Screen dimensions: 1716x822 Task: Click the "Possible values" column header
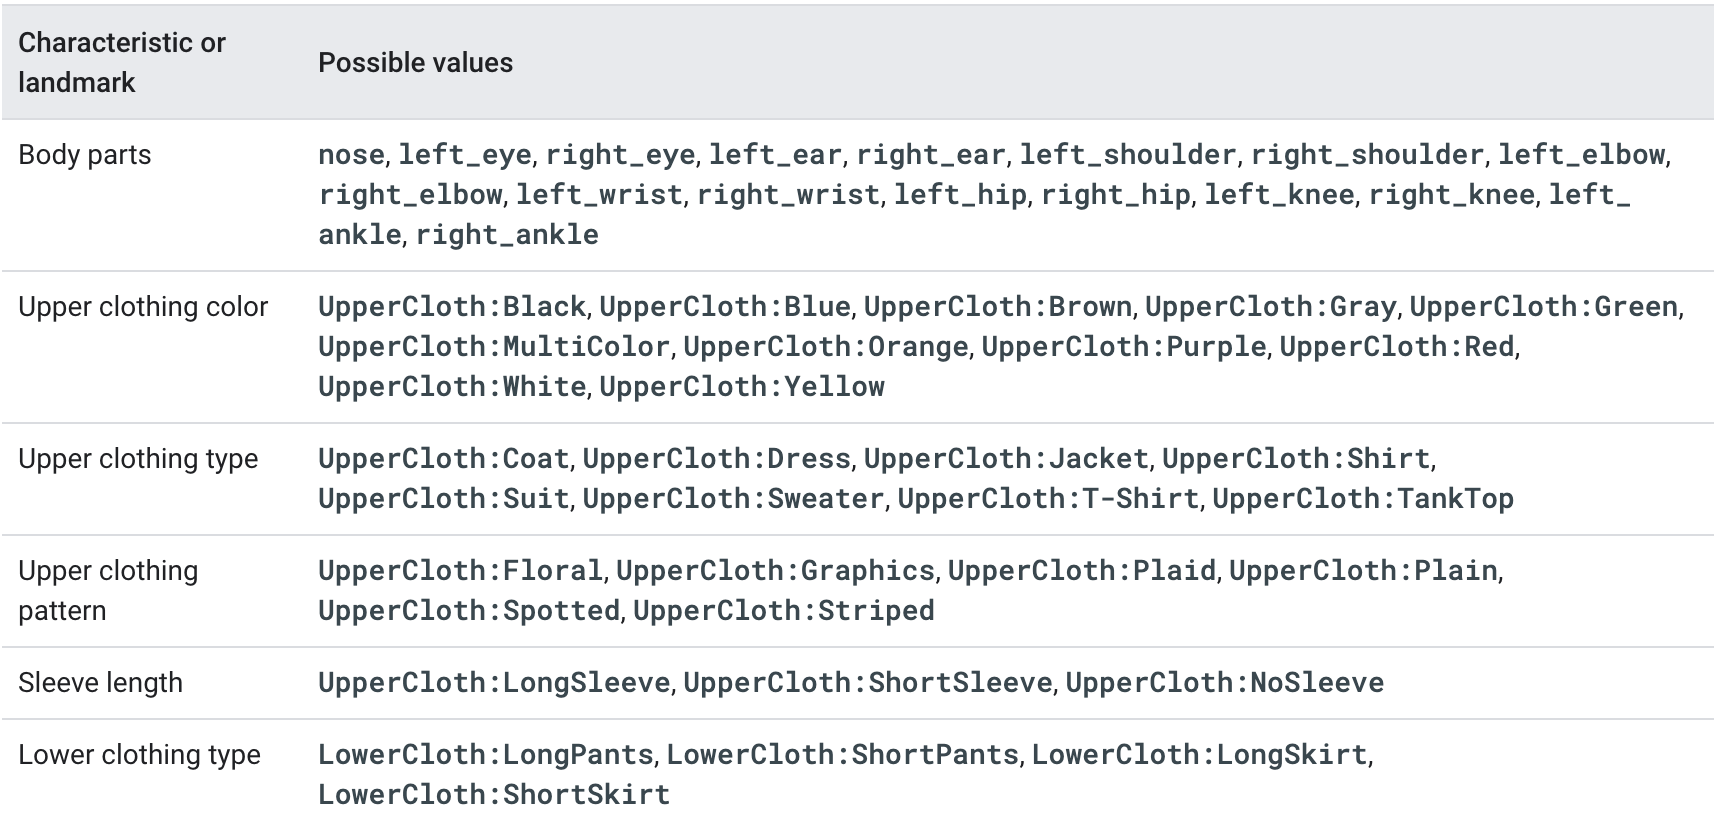(415, 62)
